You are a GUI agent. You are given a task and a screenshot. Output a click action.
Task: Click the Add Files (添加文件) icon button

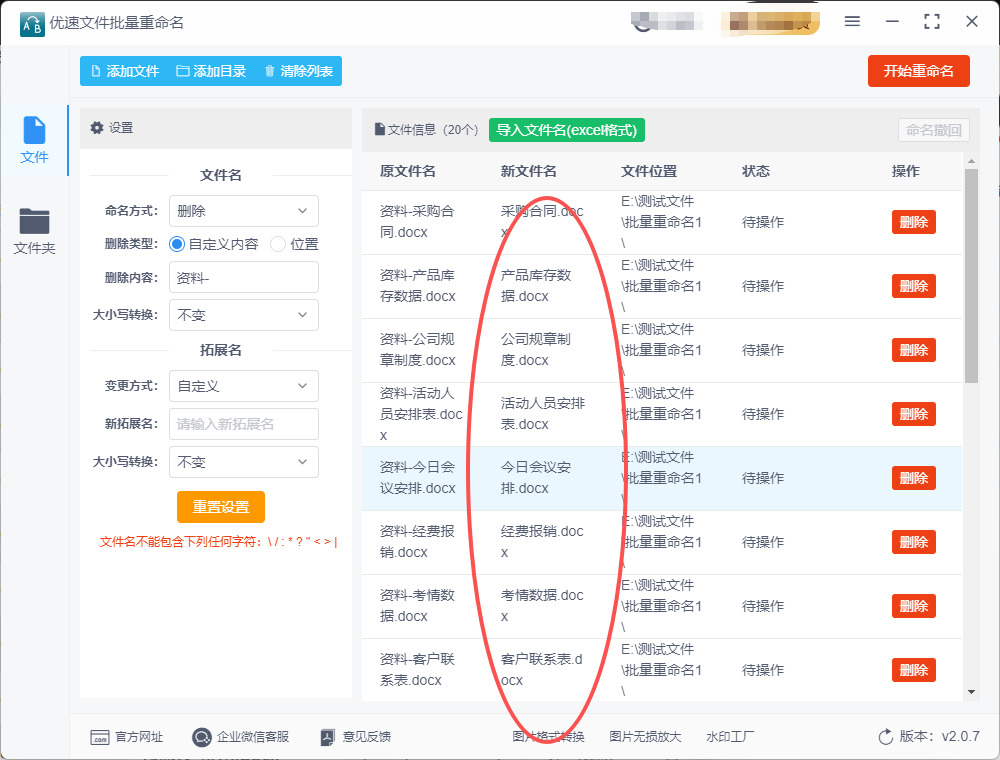96,71
